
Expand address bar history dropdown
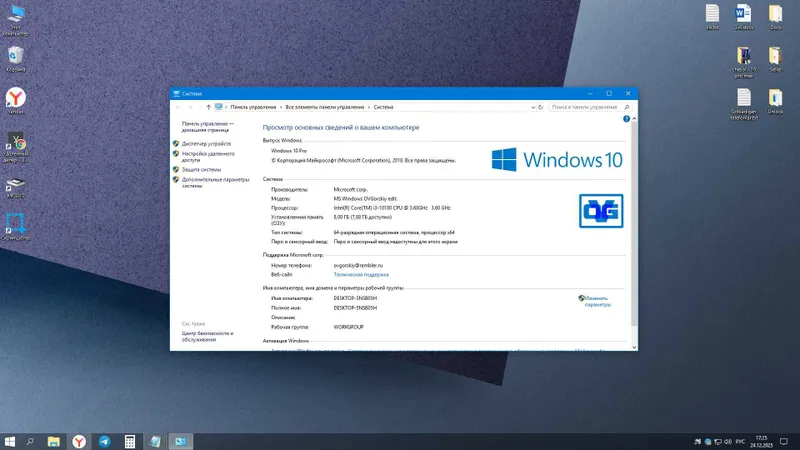point(533,107)
